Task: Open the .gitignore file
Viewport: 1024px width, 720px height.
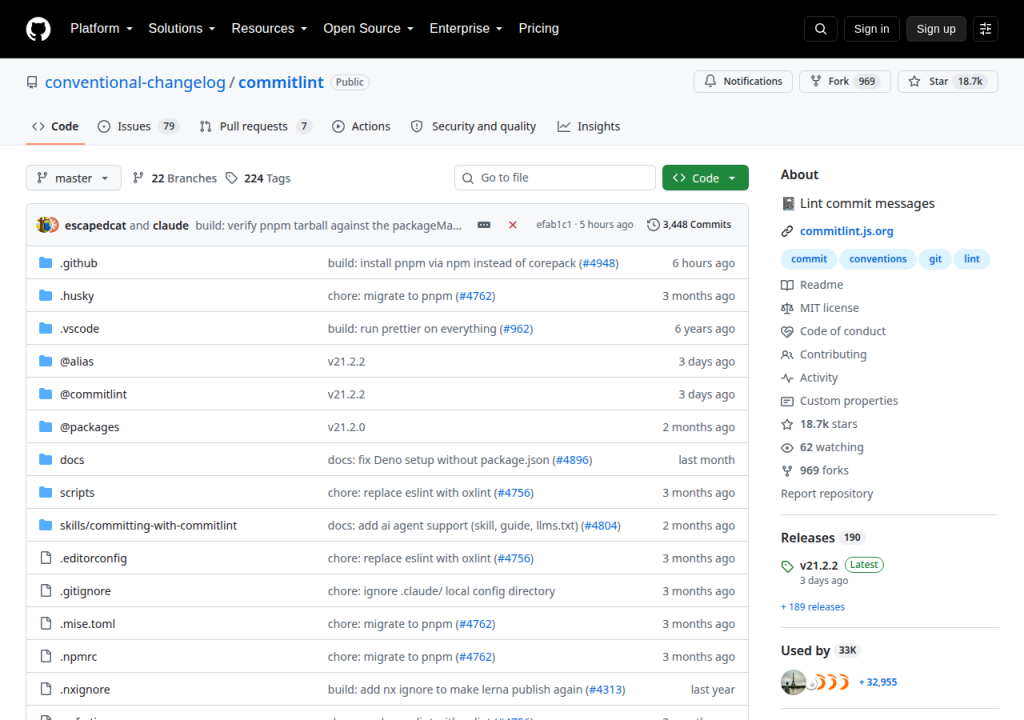Action: [86, 591]
